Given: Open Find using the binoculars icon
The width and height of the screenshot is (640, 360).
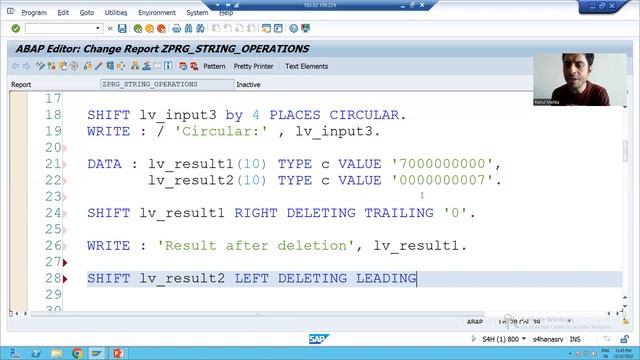Looking at the screenshot, I should (188, 28).
